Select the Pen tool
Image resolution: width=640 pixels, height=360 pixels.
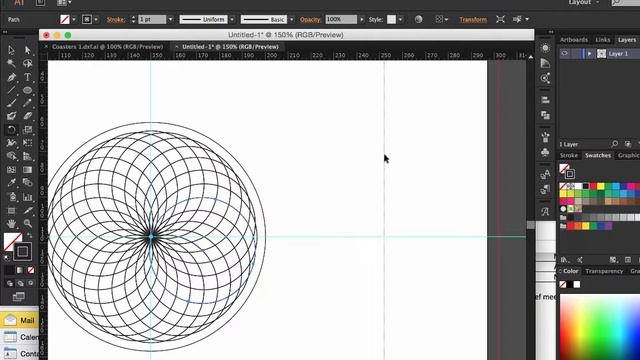pyautogui.click(x=11, y=77)
